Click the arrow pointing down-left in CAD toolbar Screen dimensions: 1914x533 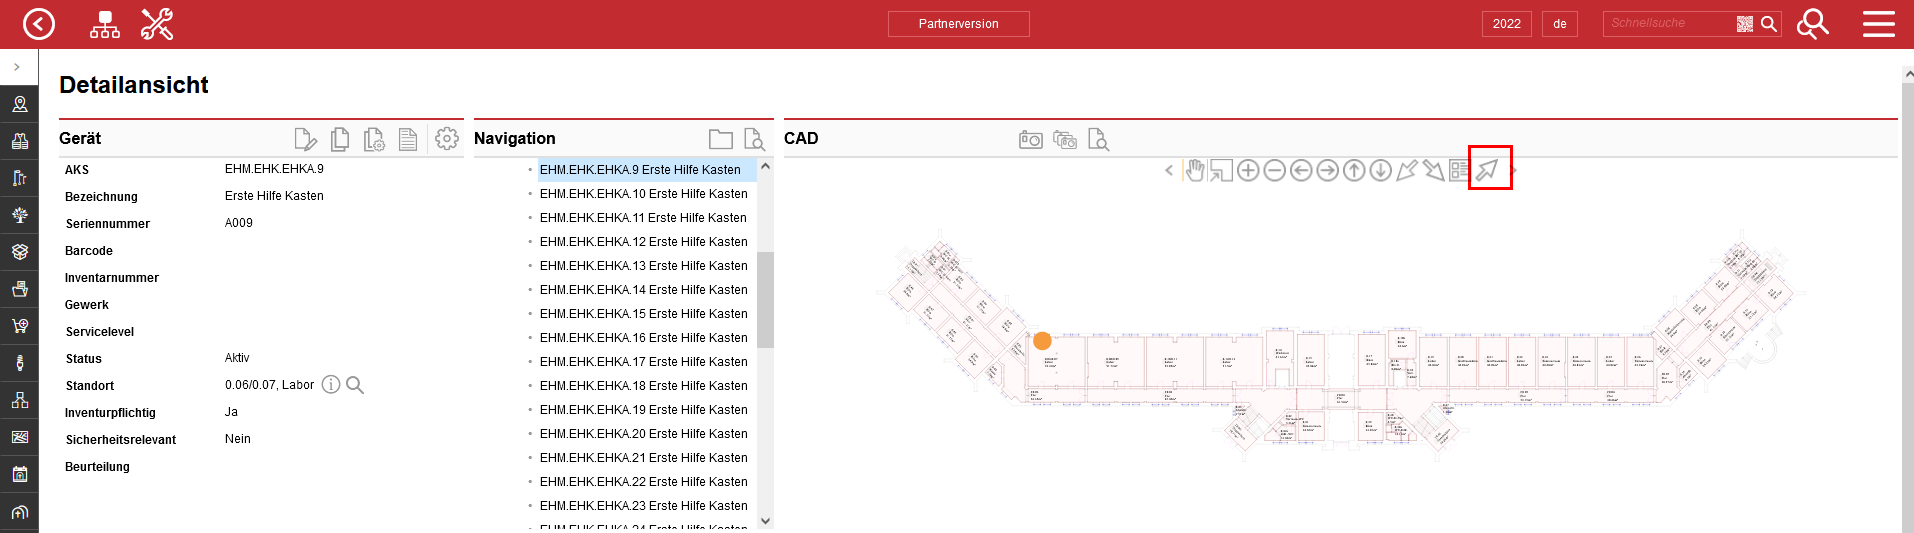tap(1407, 170)
